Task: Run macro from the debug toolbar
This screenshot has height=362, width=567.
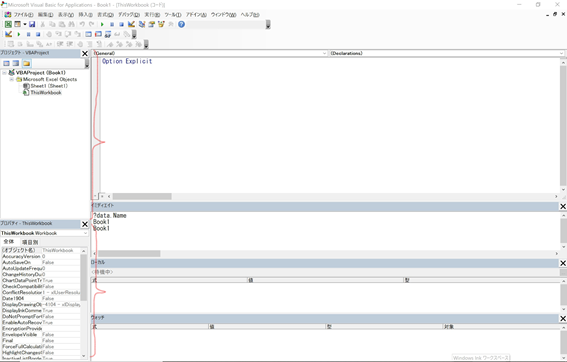Action: 18,34
